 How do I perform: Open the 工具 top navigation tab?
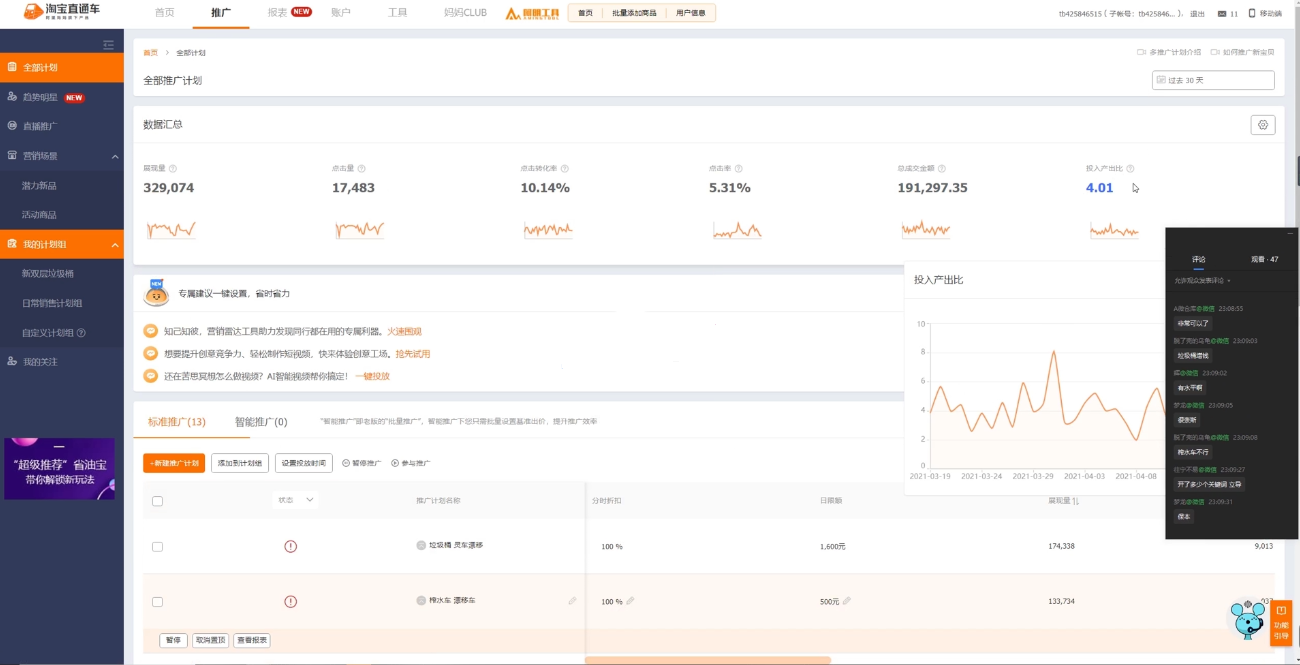point(397,13)
